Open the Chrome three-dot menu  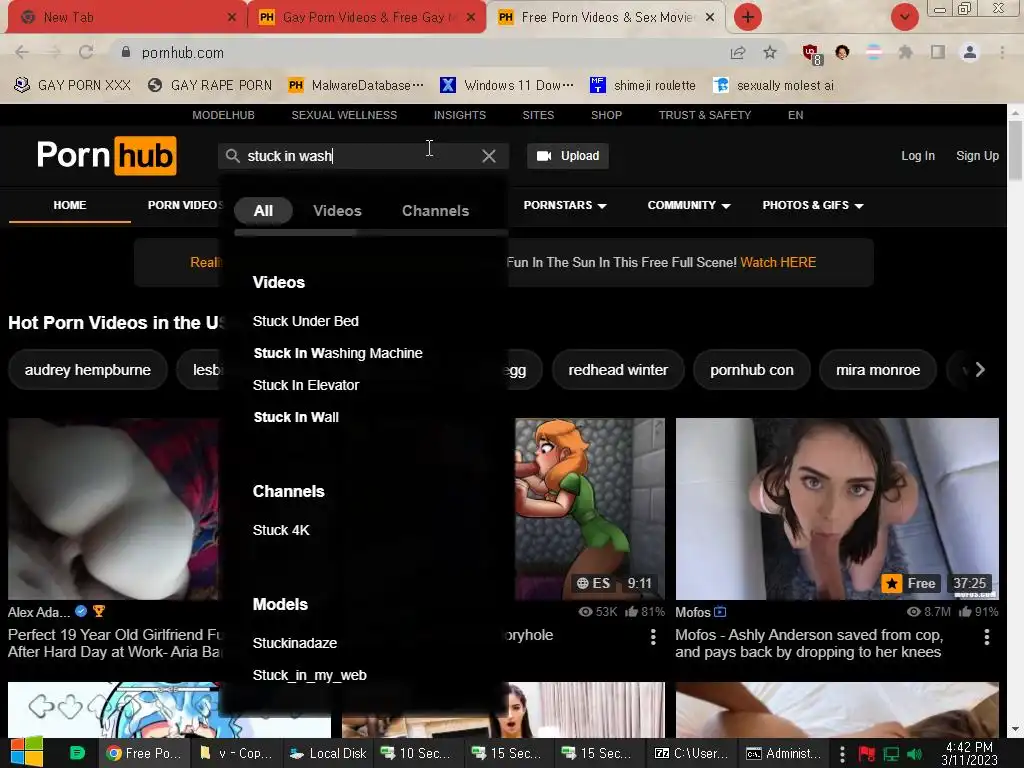pos(1002,52)
